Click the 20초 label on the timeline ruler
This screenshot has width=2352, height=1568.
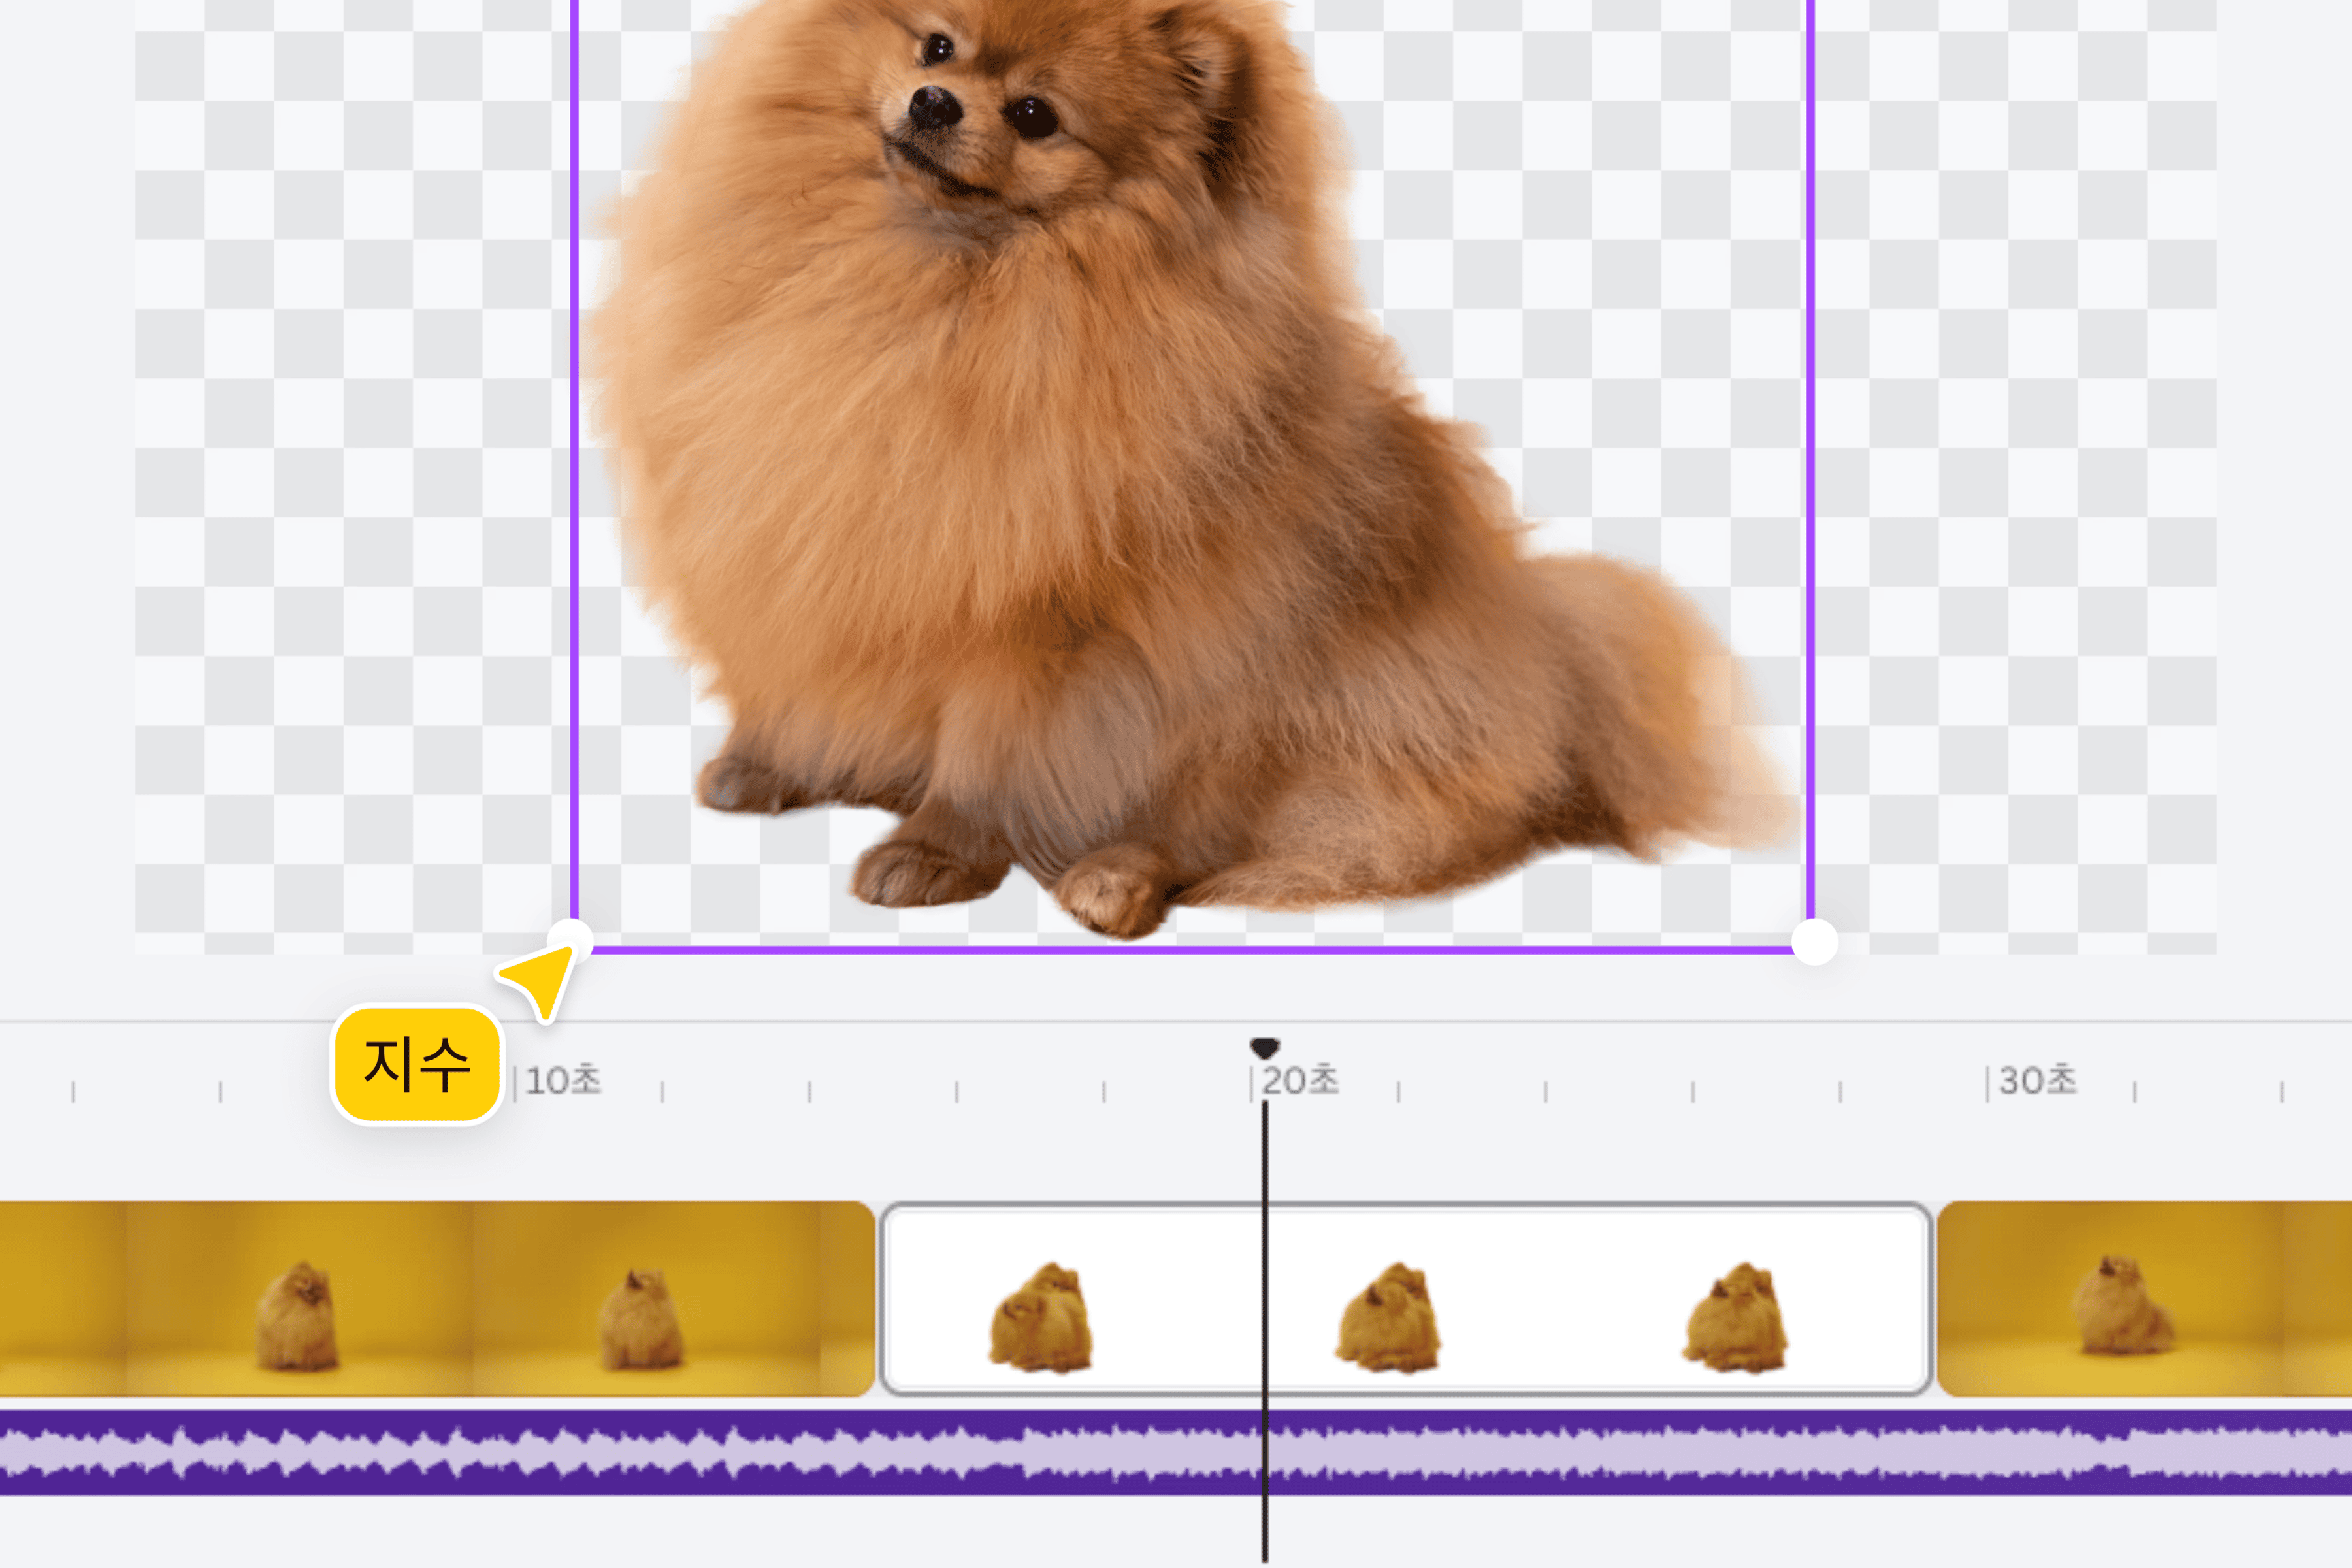pyautogui.click(x=1300, y=1080)
